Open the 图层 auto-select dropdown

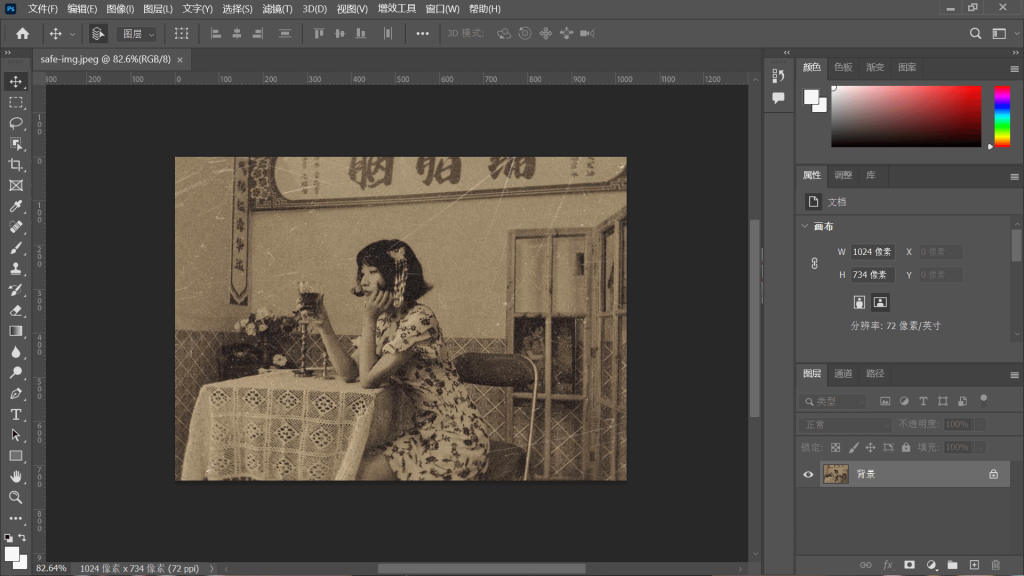(138, 33)
